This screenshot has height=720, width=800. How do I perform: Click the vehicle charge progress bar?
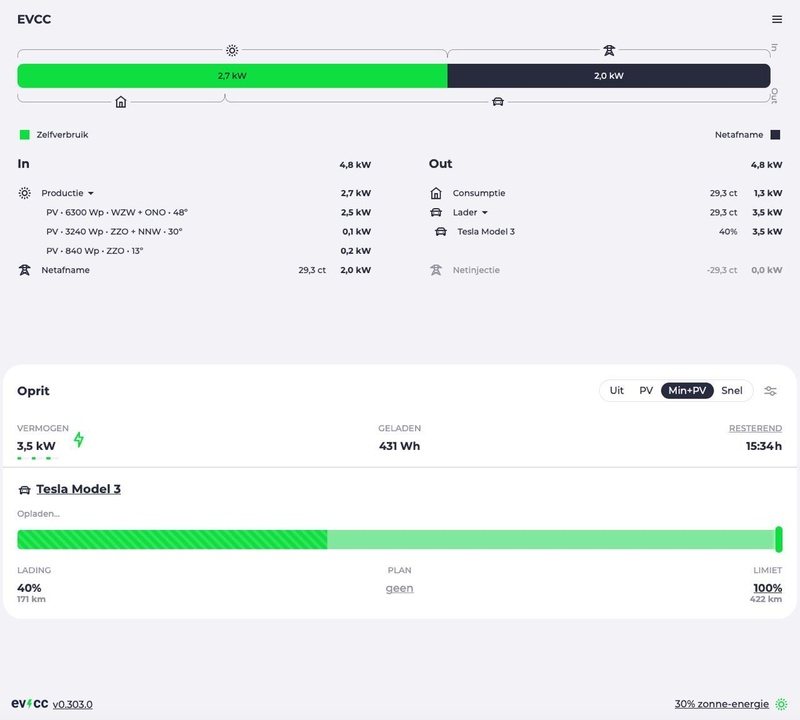tap(396, 539)
